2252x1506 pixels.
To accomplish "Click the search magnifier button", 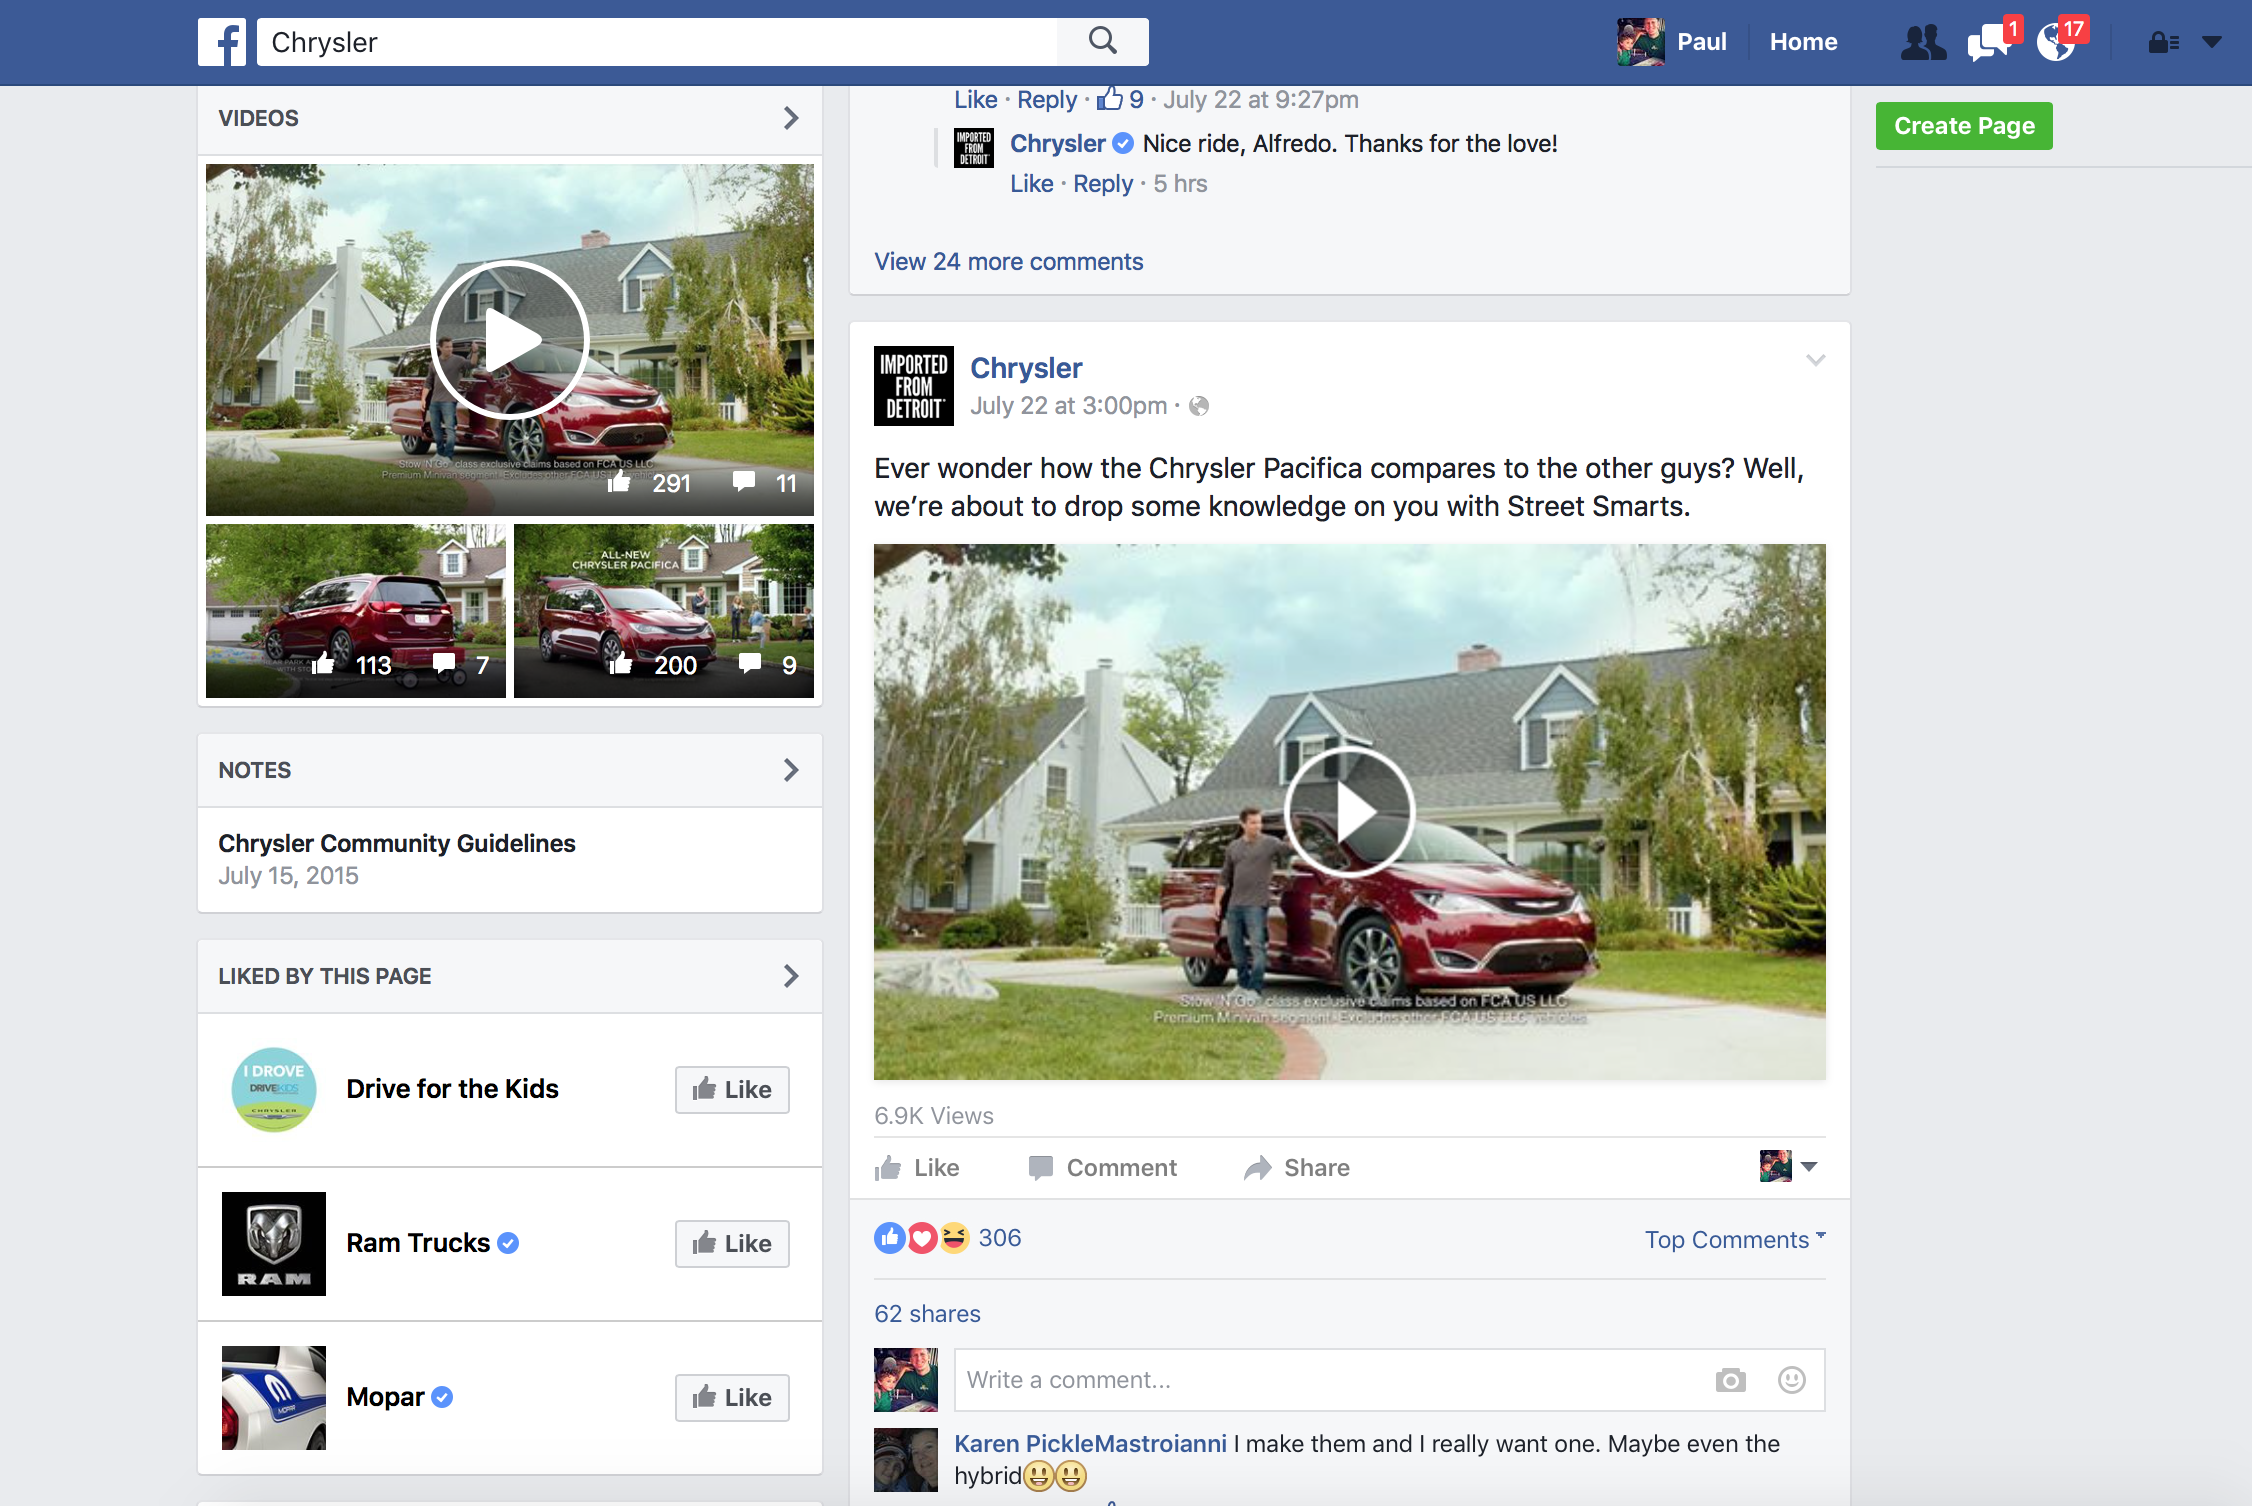I will 1103,42.
